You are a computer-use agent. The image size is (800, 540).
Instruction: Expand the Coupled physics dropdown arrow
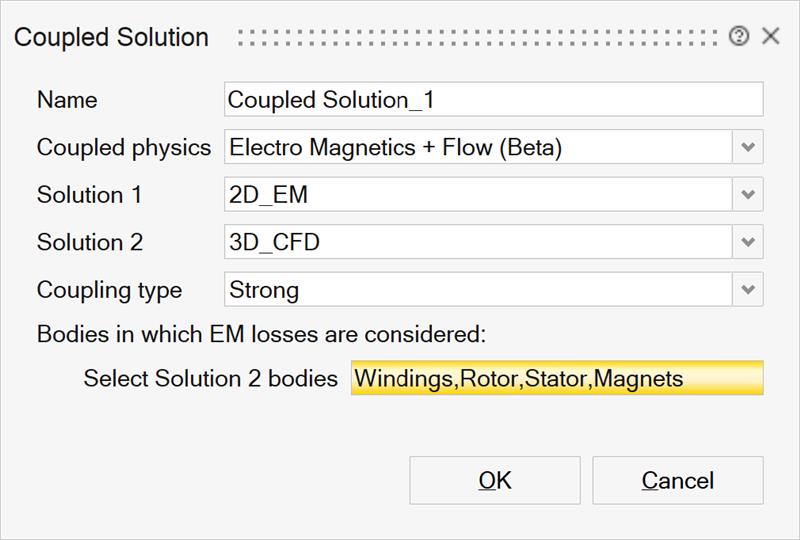pyautogui.click(x=748, y=147)
